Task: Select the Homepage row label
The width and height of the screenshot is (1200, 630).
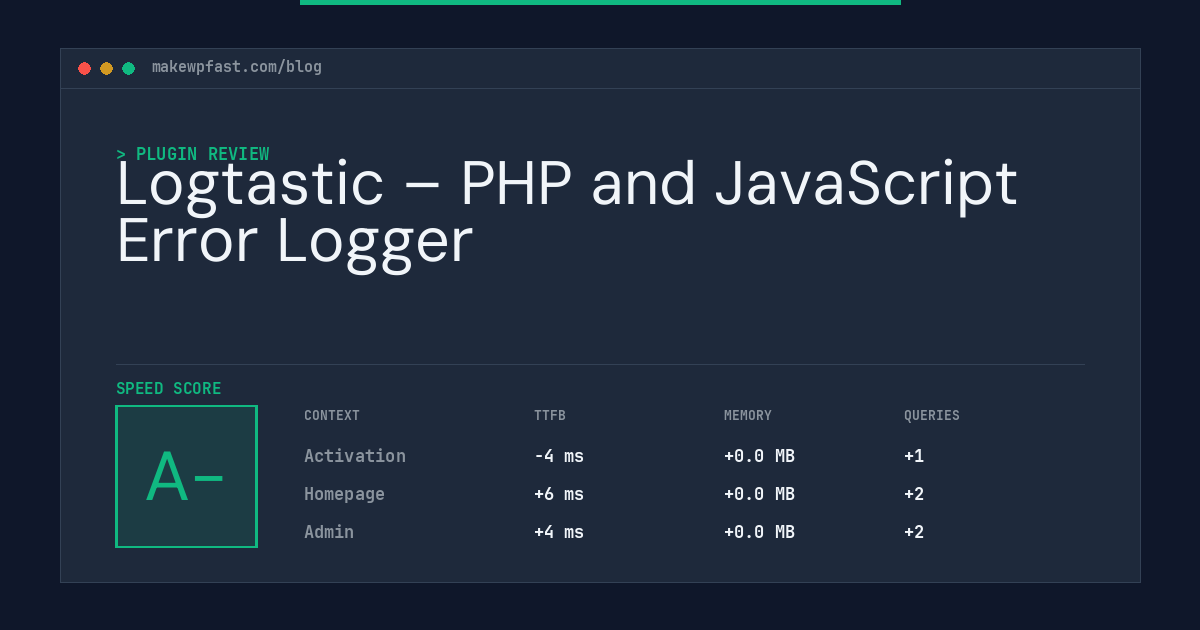Action: (x=344, y=494)
